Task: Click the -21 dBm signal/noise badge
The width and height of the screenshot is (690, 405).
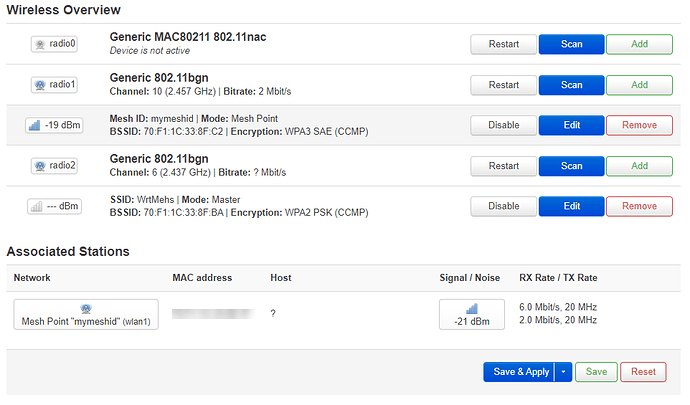Action: pyautogui.click(x=471, y=314)
